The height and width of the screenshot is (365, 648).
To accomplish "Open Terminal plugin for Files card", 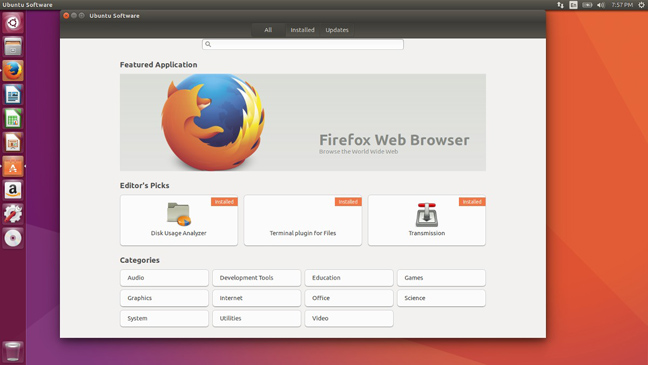I will pos(303,220).
